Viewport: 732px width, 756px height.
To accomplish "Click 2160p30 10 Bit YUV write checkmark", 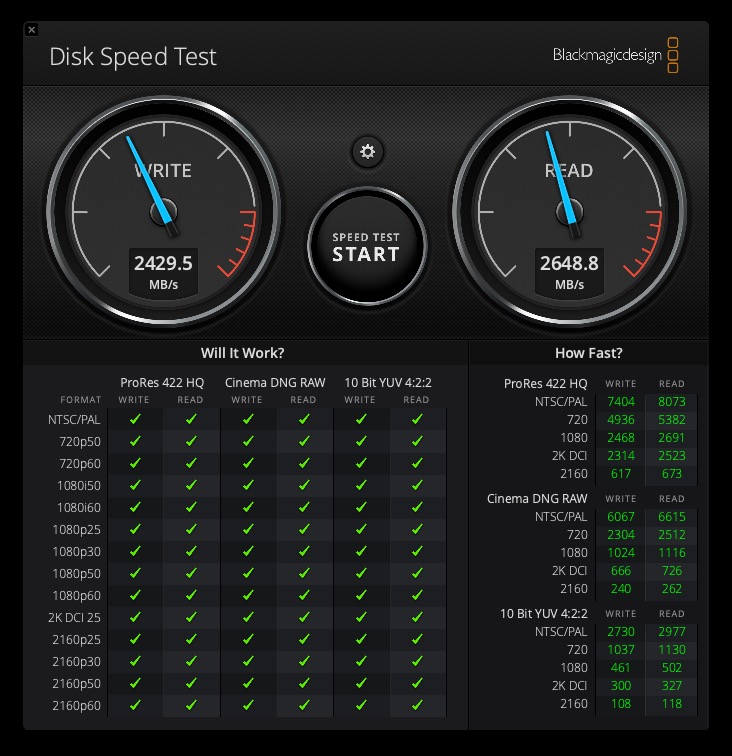I will pyautogui.click(x=361, y=662).
